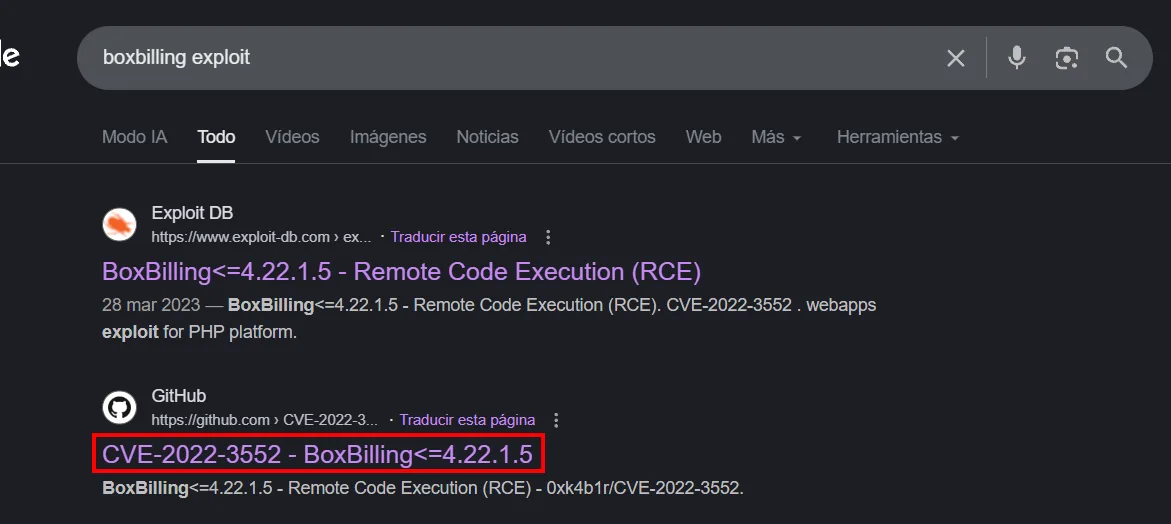Open the three-dot menu for GitHub result
This screenshot has height=524, width=1171.
click(556, 420)
